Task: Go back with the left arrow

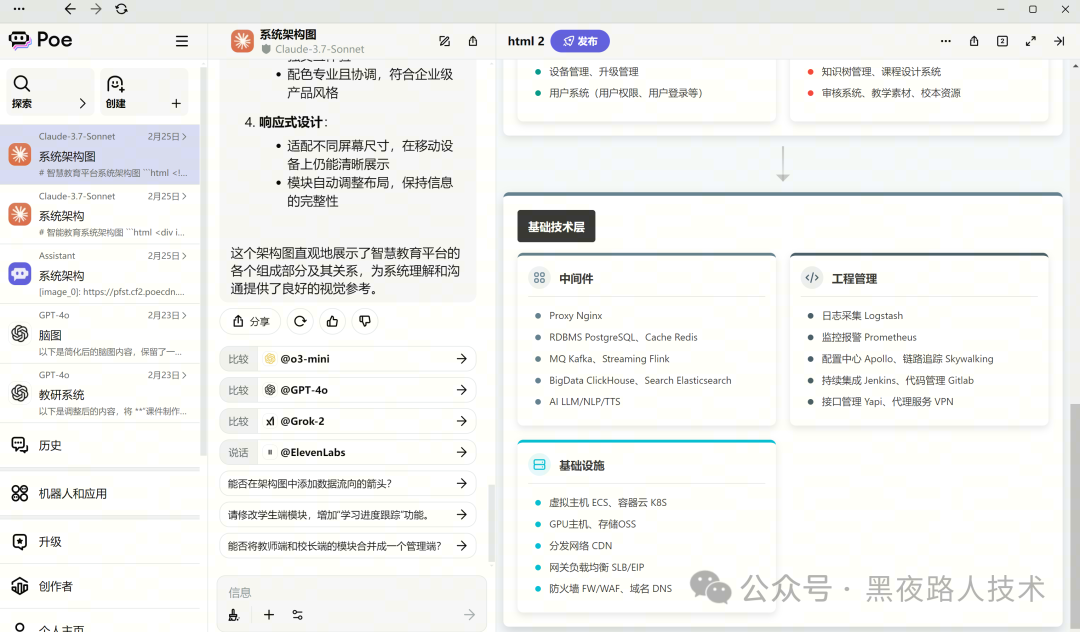Action: pos(70,9)
